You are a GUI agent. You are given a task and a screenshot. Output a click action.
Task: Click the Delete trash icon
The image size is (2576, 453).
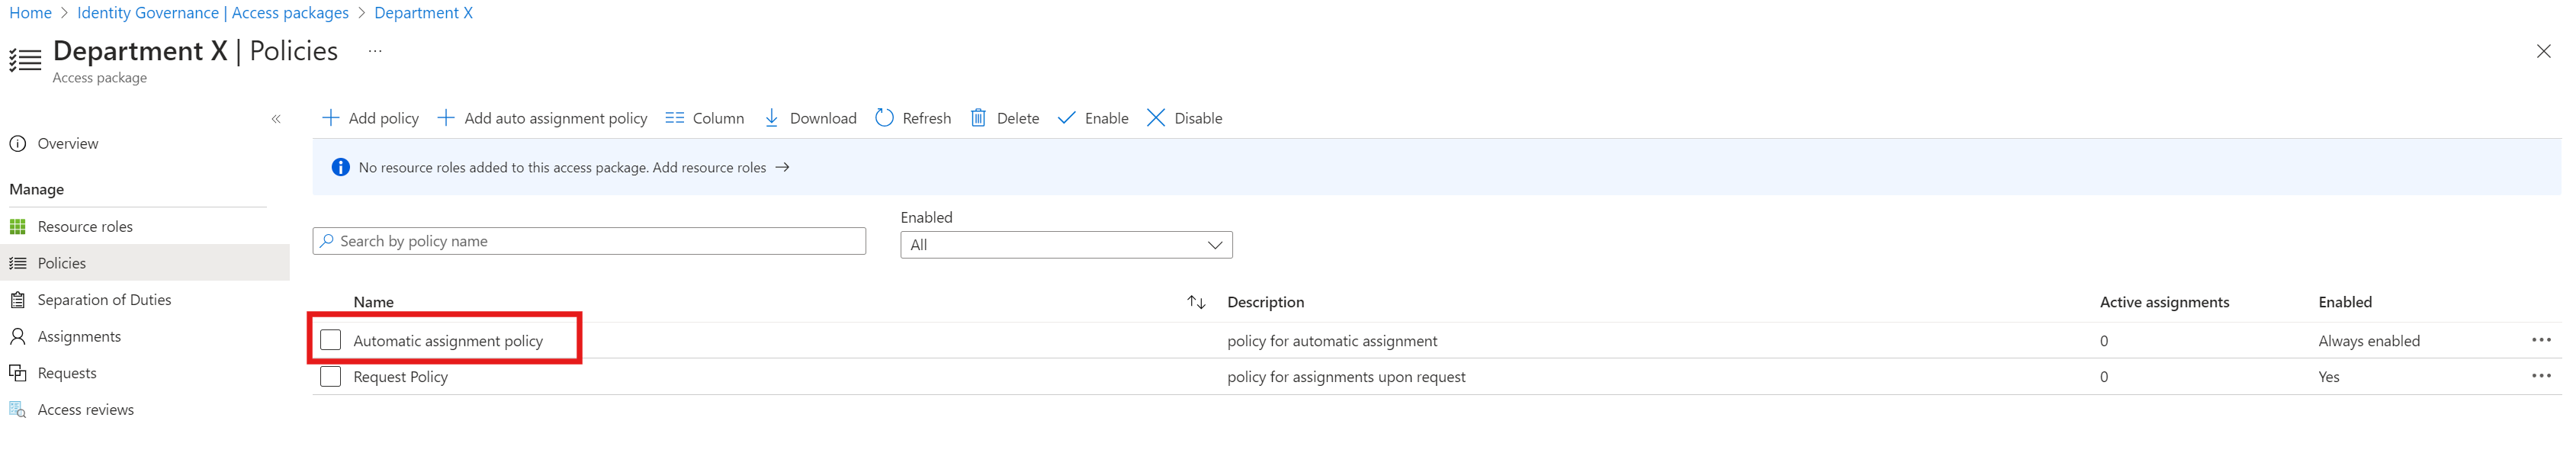click(978, 118)
